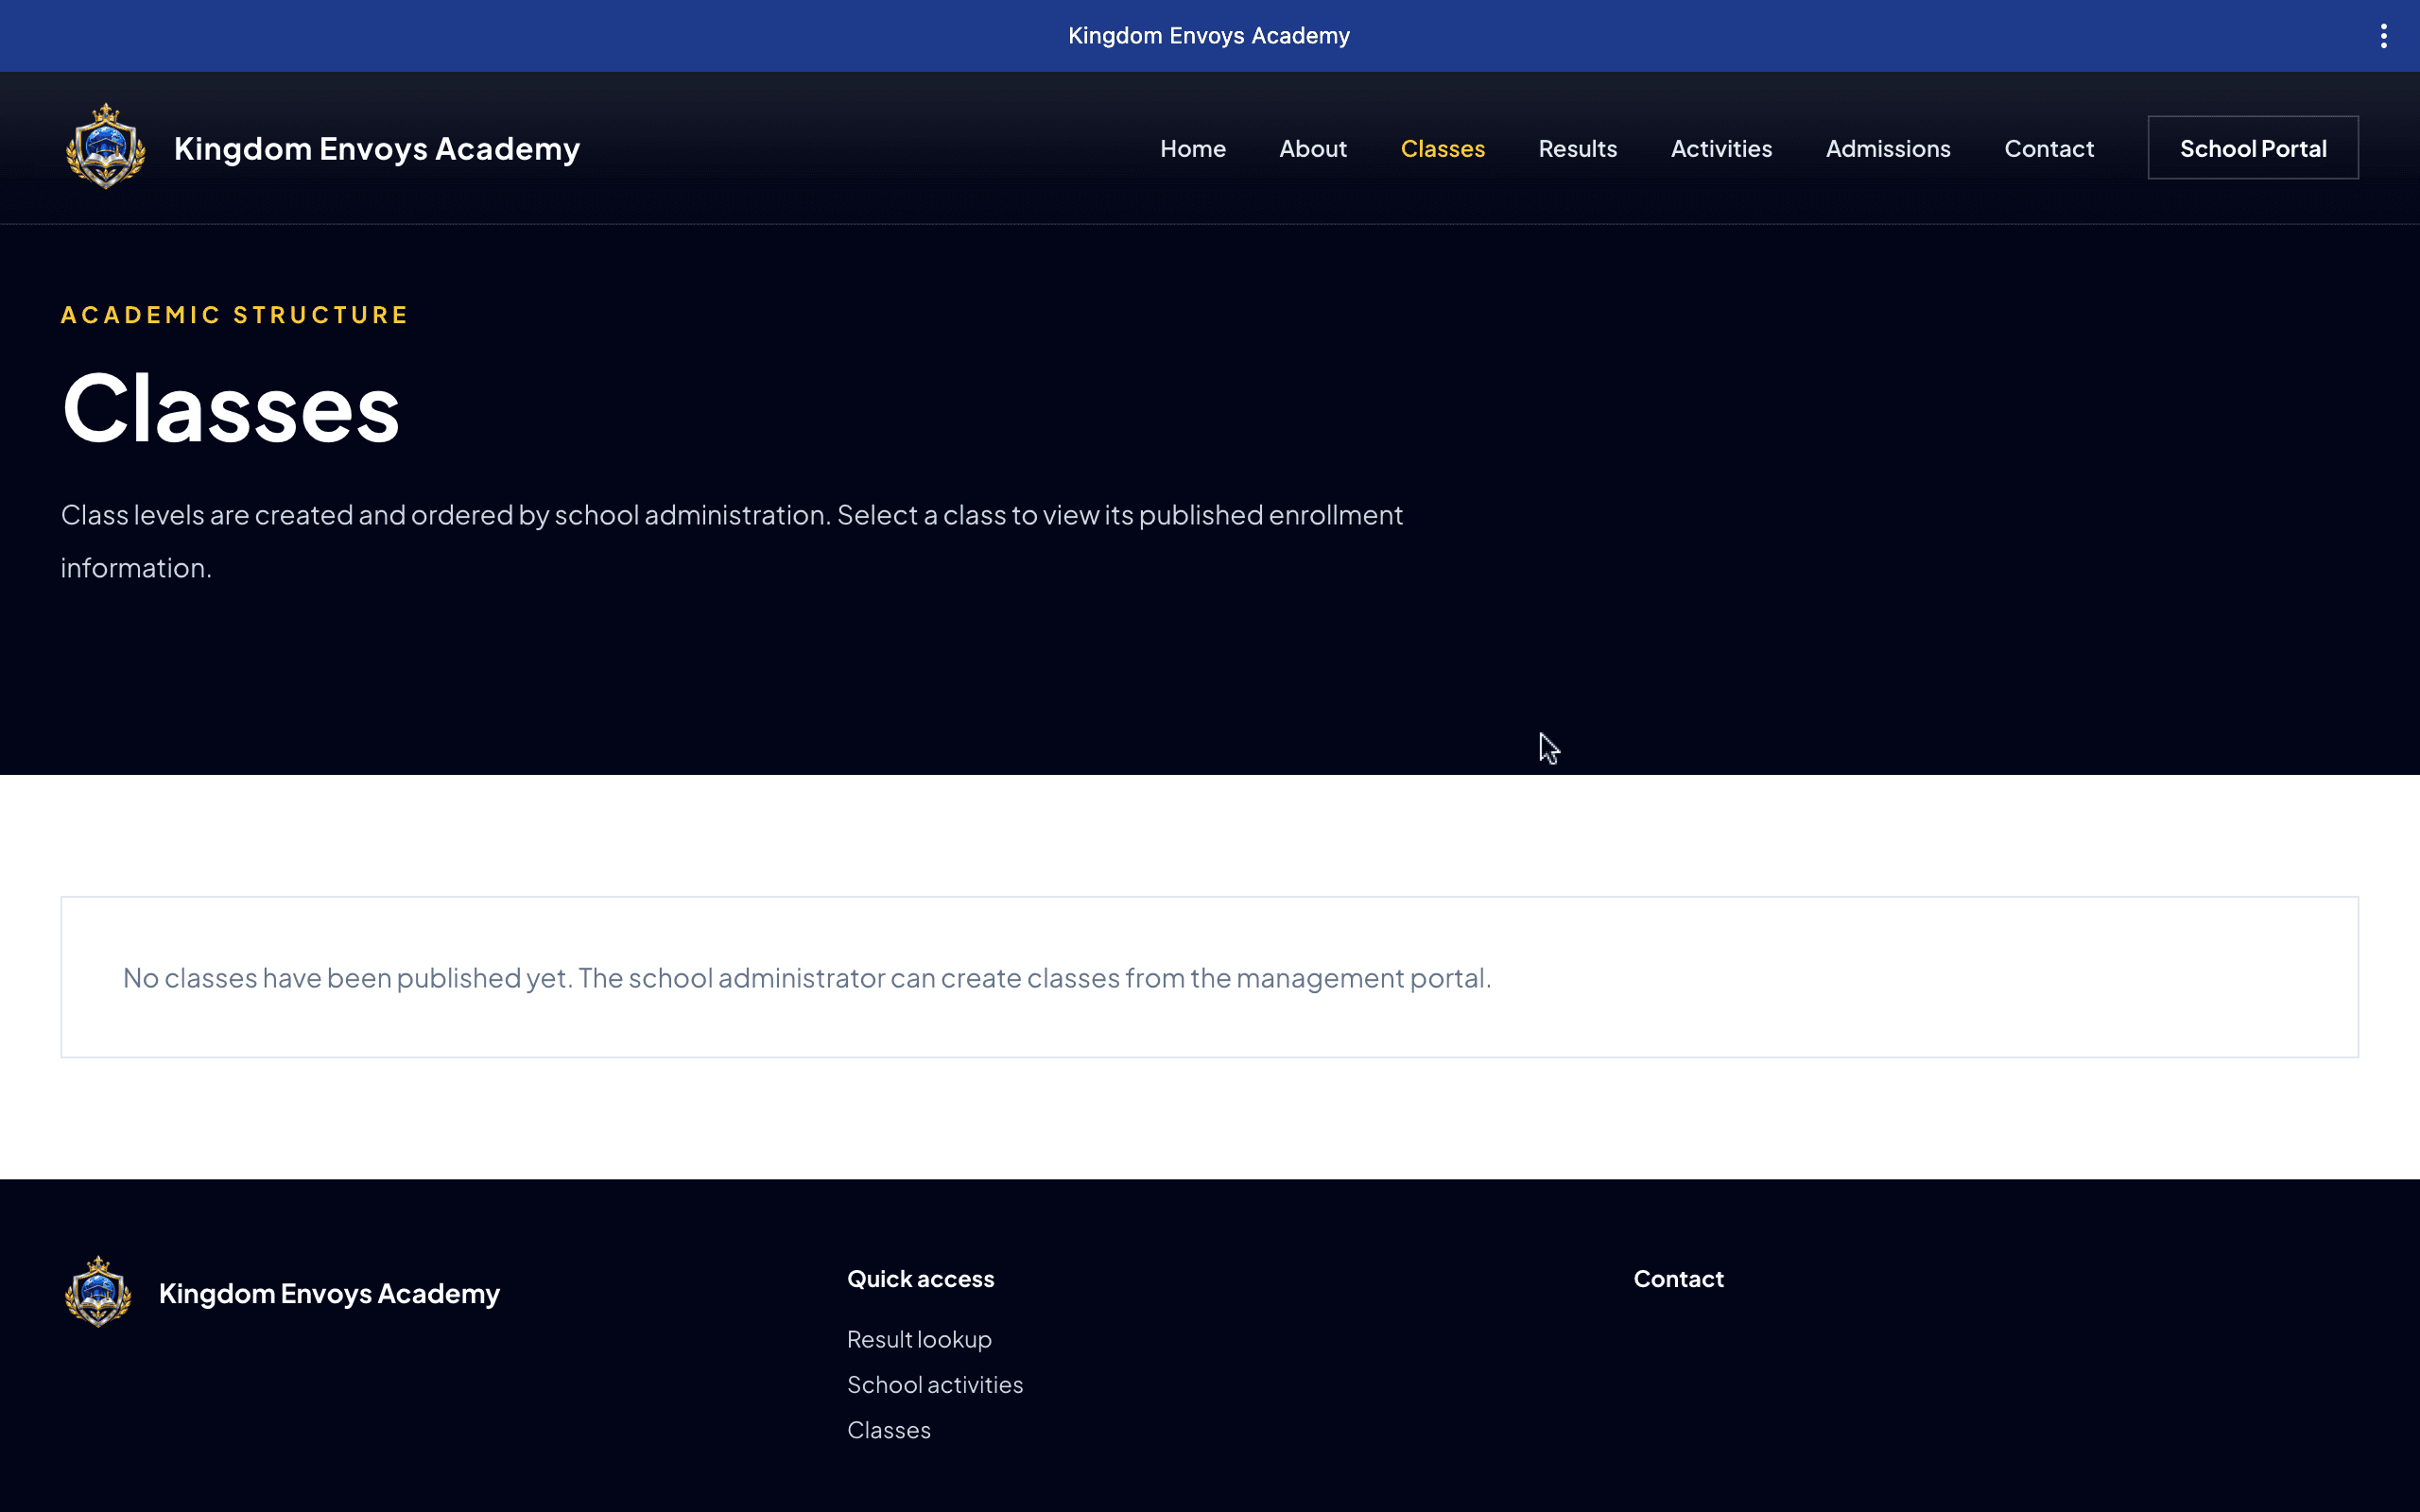Open the School activities footer link

point(935,1385)
